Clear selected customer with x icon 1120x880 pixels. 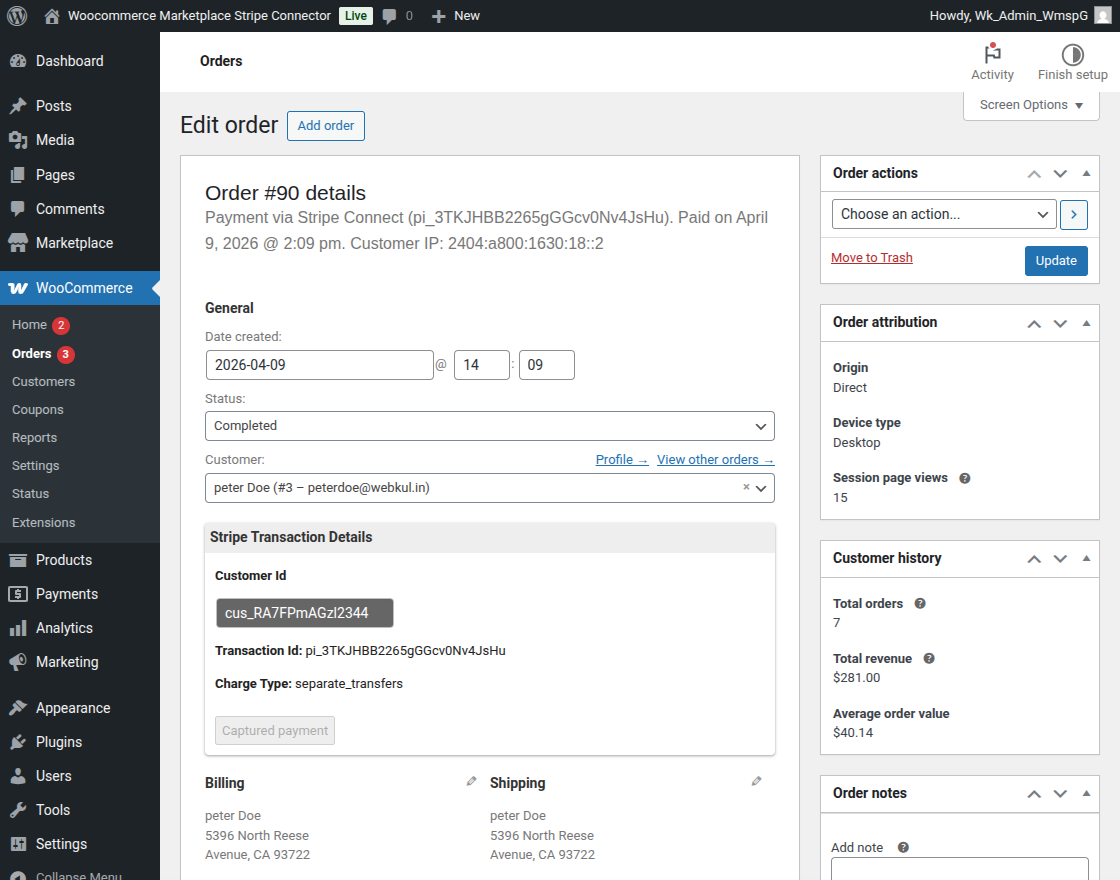click(x=746, y=487)
